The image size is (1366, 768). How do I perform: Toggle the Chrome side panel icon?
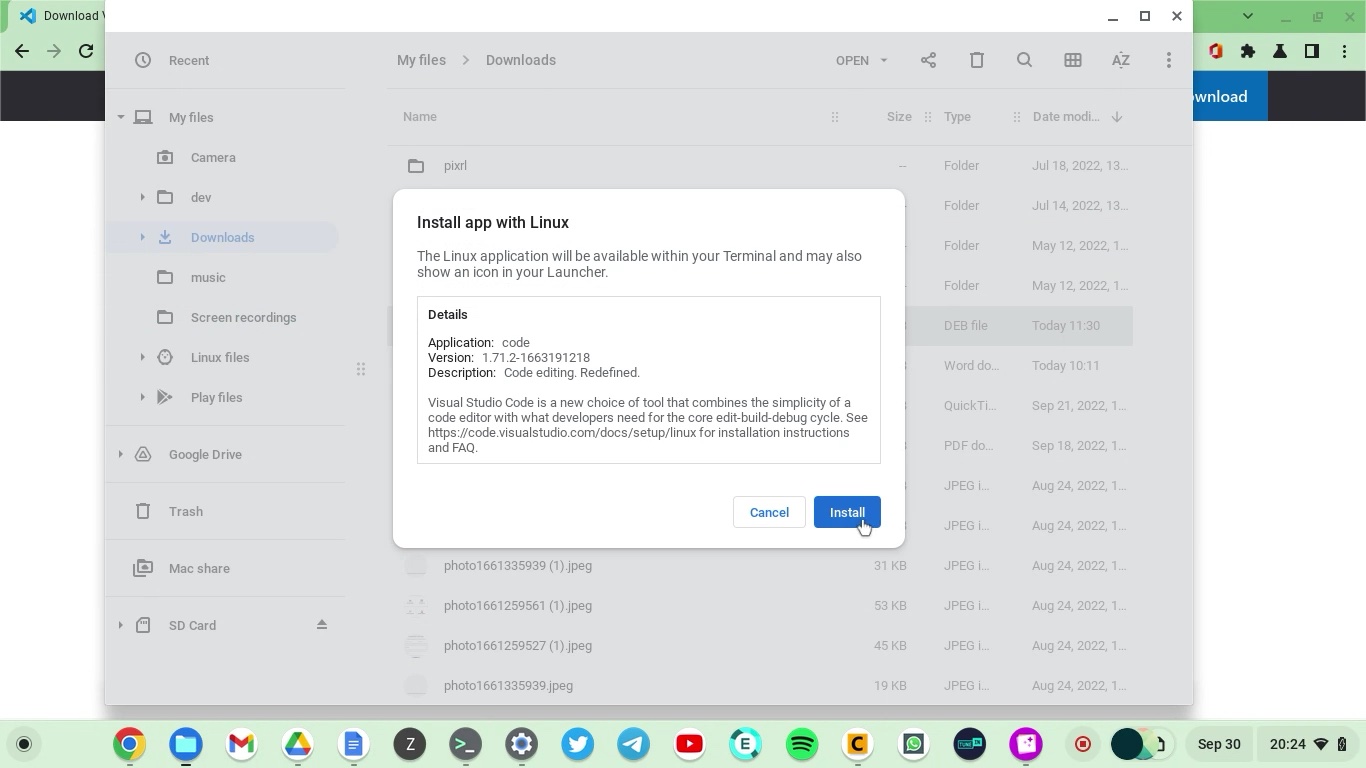click(x=1312, y=51)
